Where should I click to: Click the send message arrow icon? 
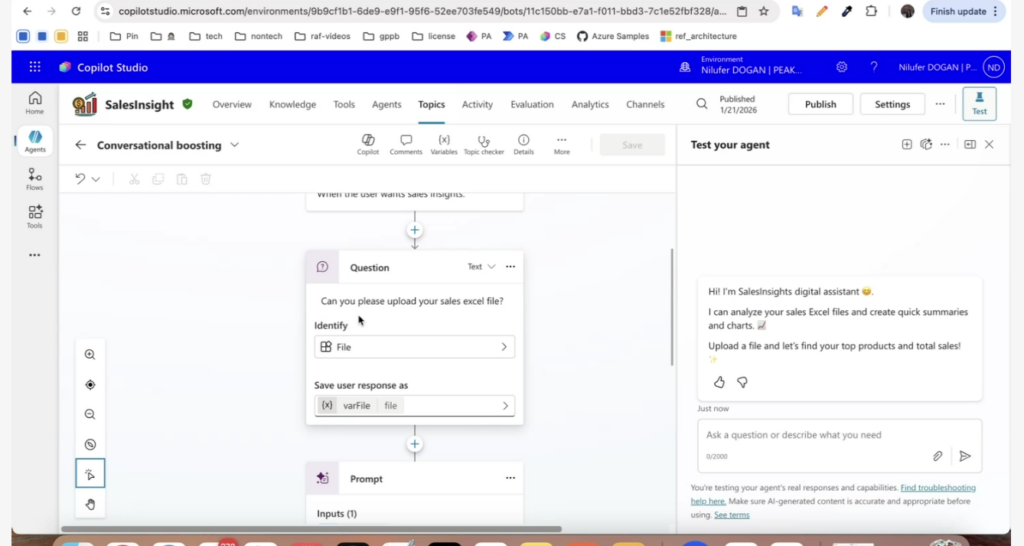pos(965,456)
